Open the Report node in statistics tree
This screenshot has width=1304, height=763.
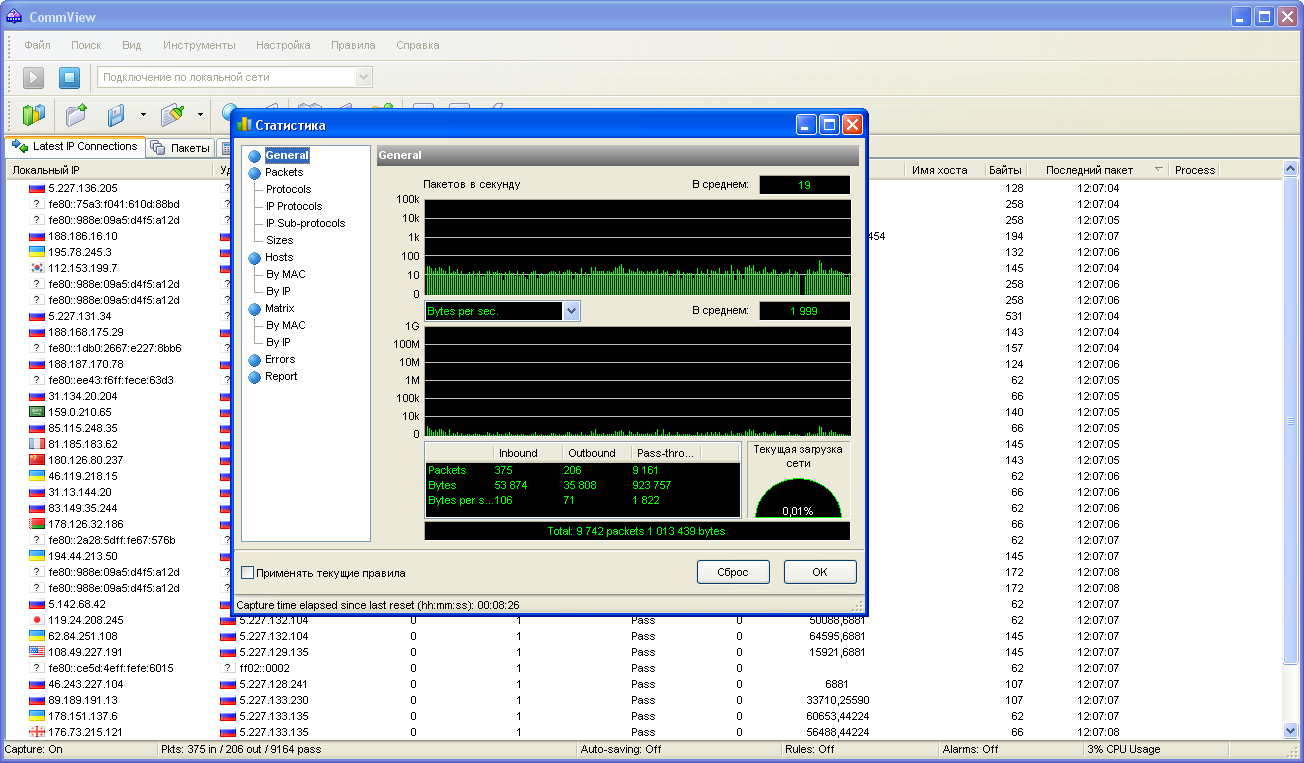(x=280, y=376)
